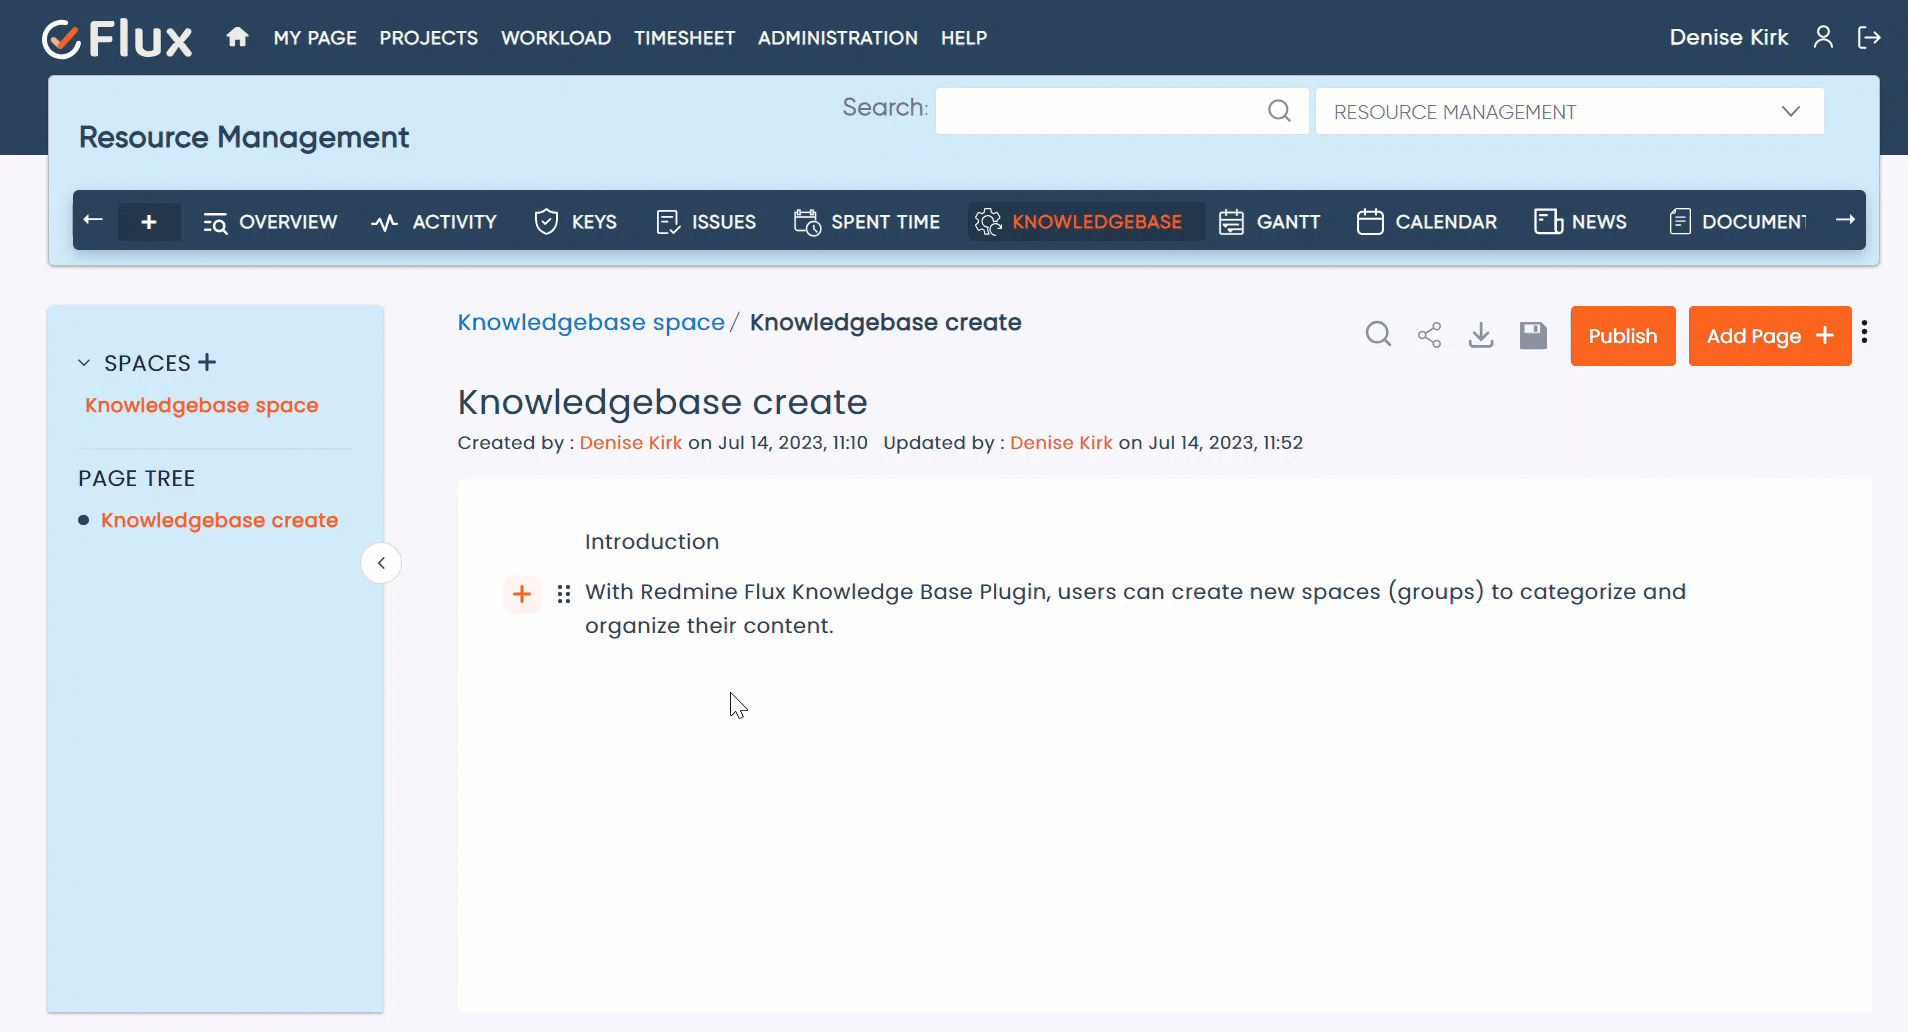
Task: Open the Resource Management project dropdown
Action: pyautogui.click(x=1569, y=111)
